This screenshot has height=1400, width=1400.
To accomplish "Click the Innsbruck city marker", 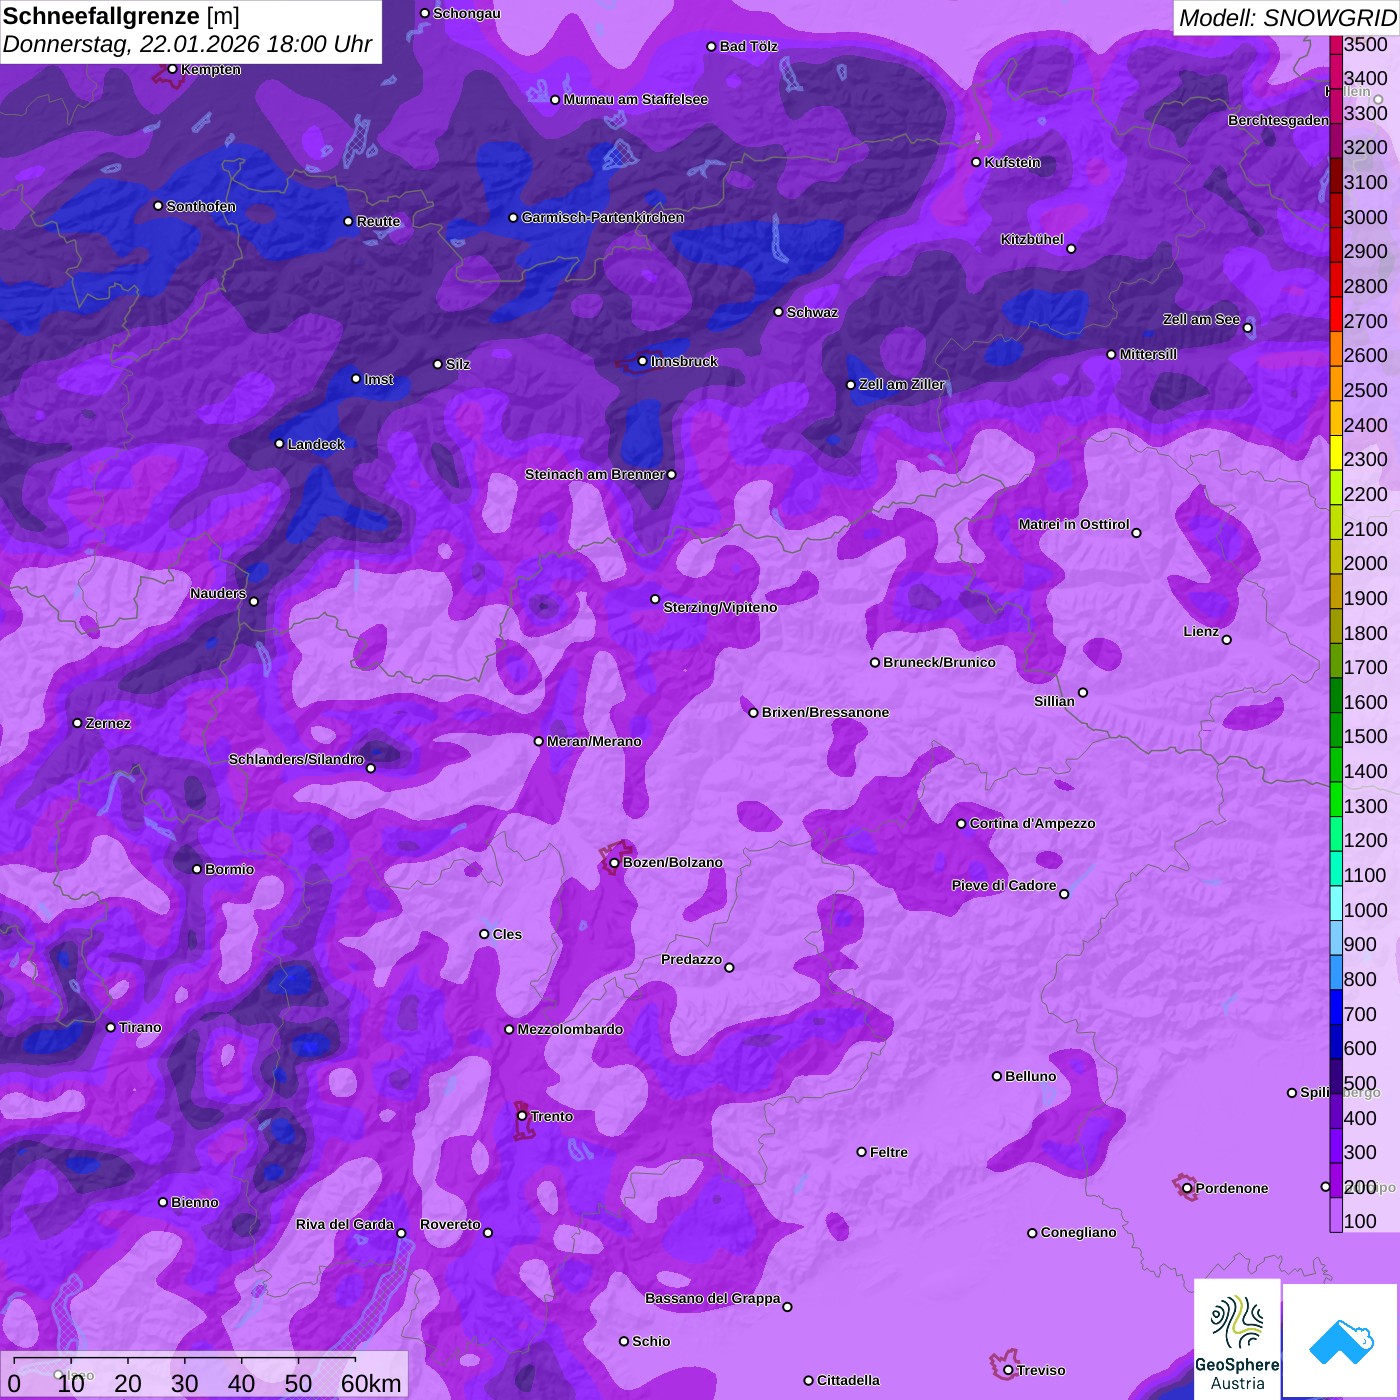I will tap(642, 361).
